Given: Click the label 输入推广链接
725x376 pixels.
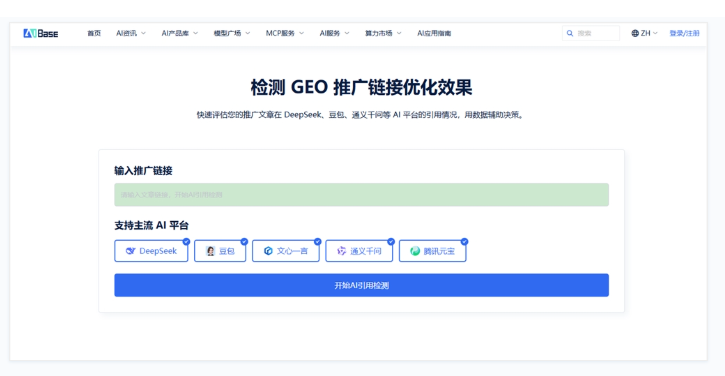Looking at the screenshot, I should click(143, 171).
